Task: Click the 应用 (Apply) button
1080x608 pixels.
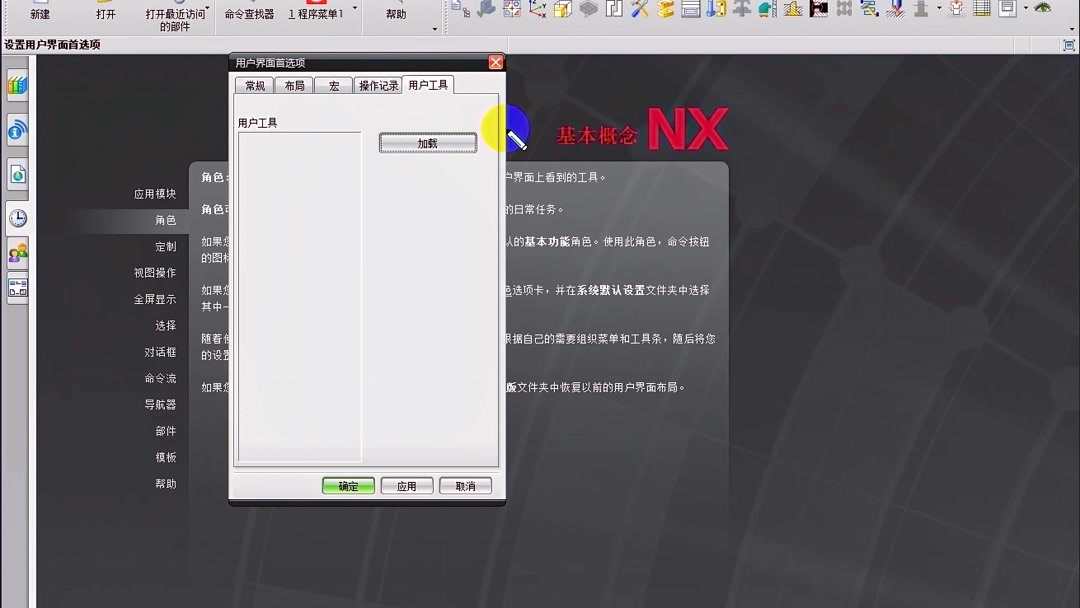Action: 406,485
